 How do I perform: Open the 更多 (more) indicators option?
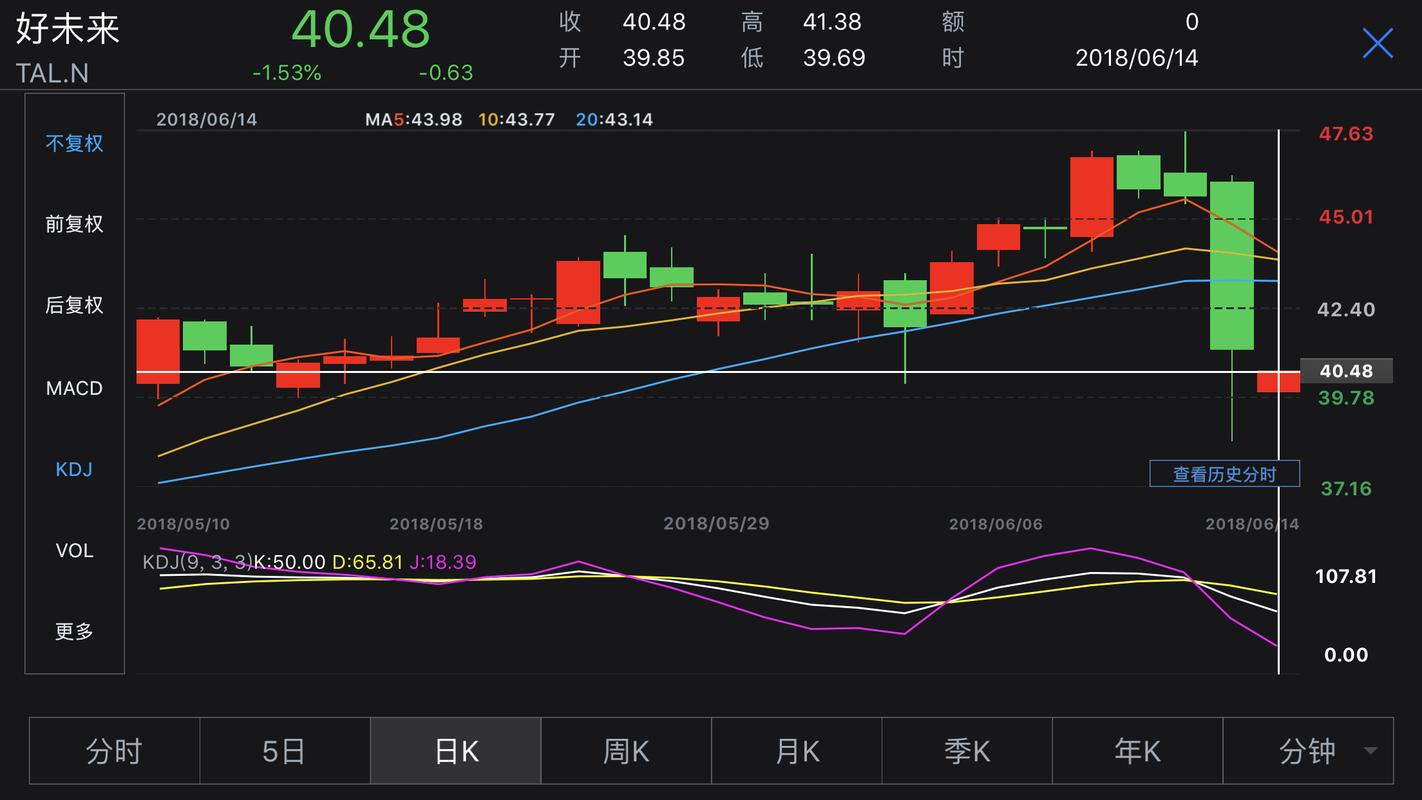pyautogui.click(x=73, y=630)
